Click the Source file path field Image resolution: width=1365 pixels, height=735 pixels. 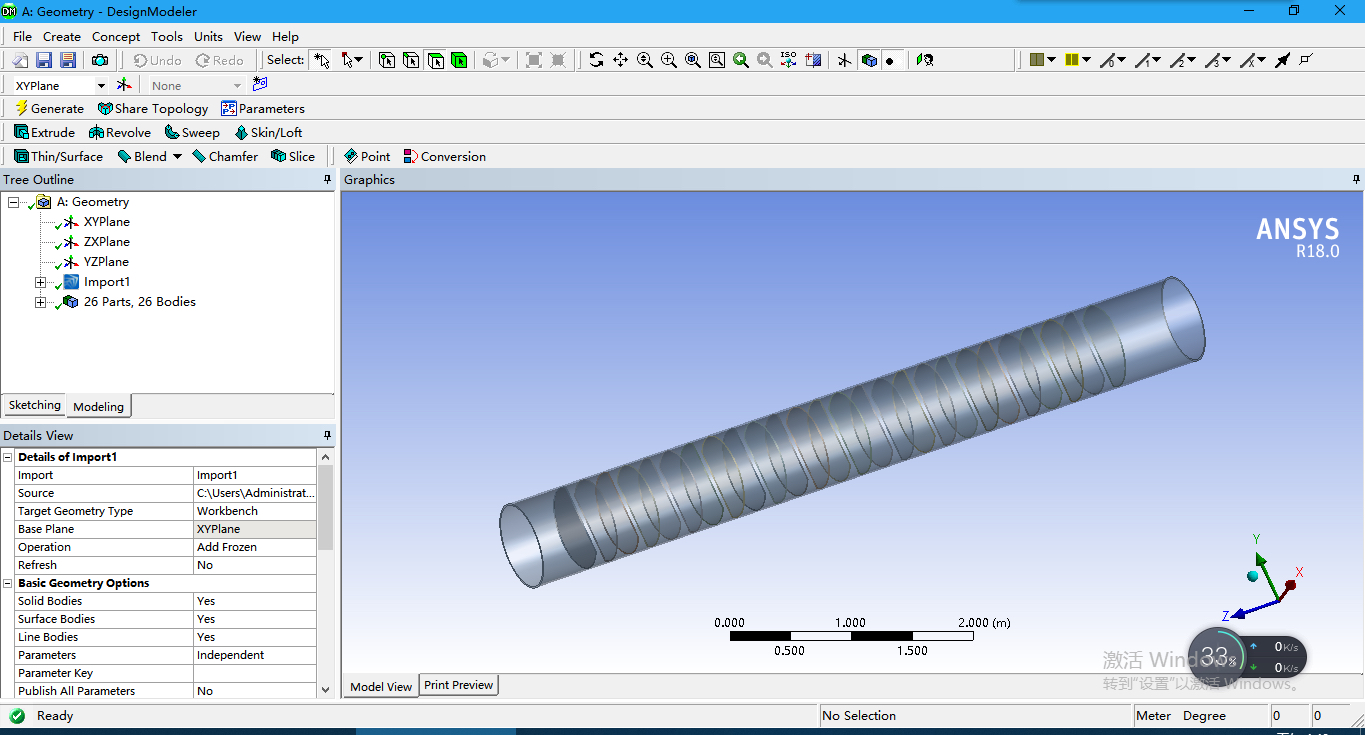tap(255, 493)
